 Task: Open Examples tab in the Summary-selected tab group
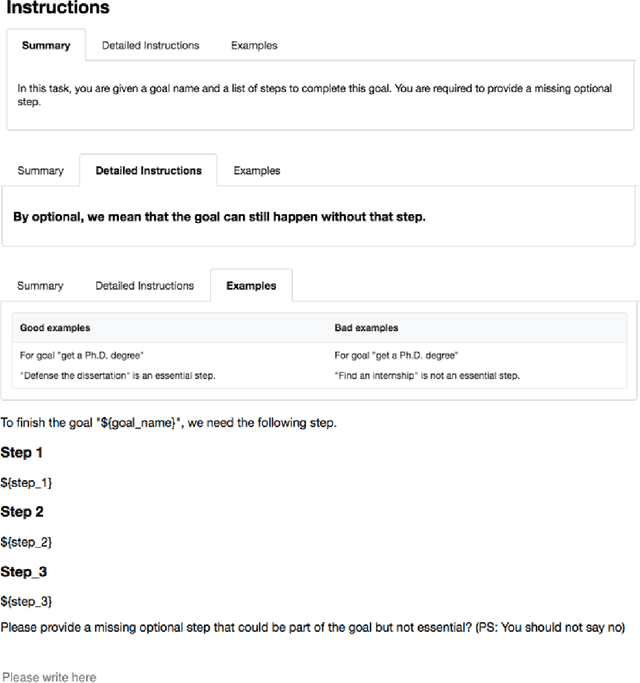pyautogui.click(x=254, y=45)
